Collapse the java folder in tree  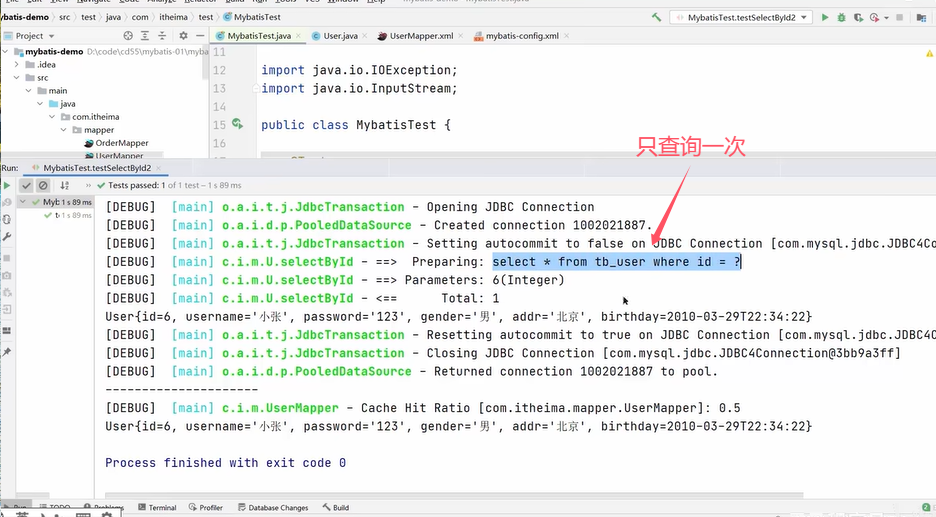click(40, 104)
